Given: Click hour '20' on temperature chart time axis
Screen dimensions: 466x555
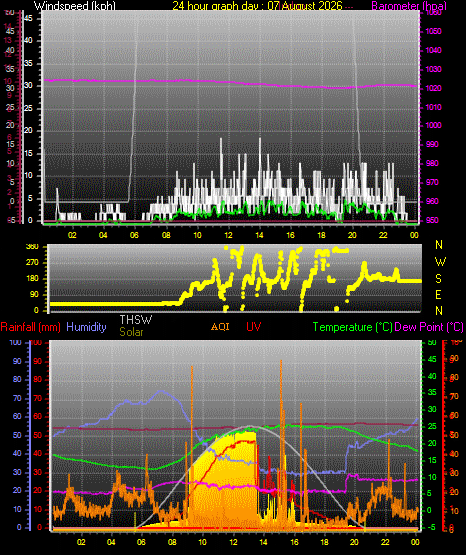Looking at the screenshot, I should [x=354, y=542].
